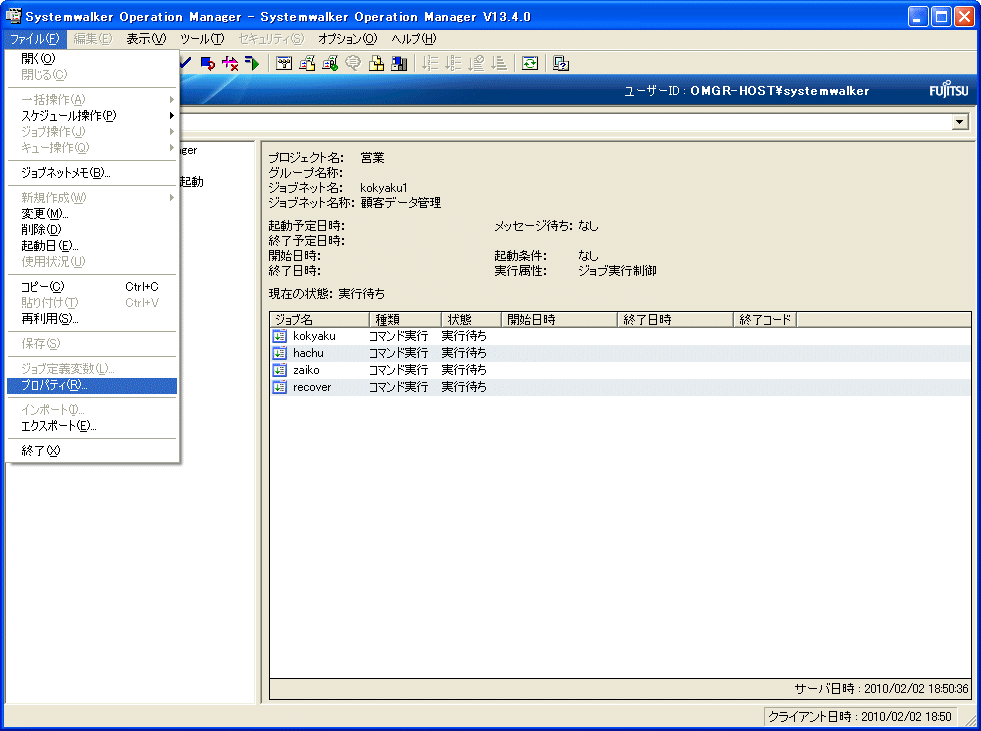
Task: Choose 開く(O) from the File menu
Action: (92, 58)
